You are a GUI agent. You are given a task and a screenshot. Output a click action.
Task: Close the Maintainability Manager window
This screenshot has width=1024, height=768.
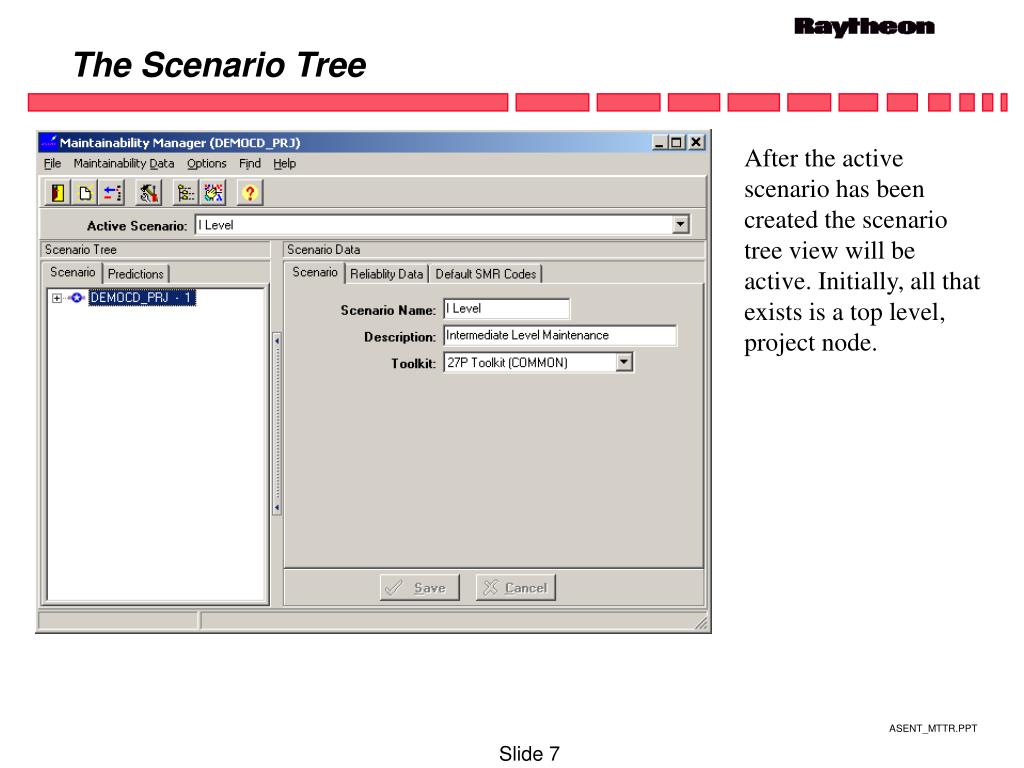tap(697, 142)
